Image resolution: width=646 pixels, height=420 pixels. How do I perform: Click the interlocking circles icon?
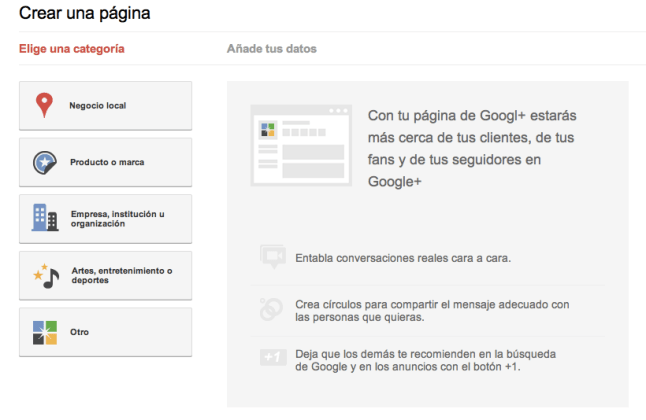pos(271,309)
